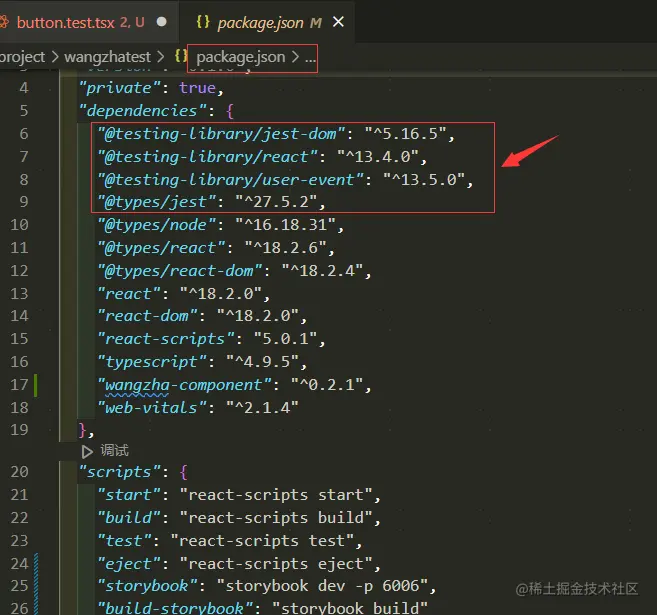Click the "@types/jest" key

(x=156, y=202)
